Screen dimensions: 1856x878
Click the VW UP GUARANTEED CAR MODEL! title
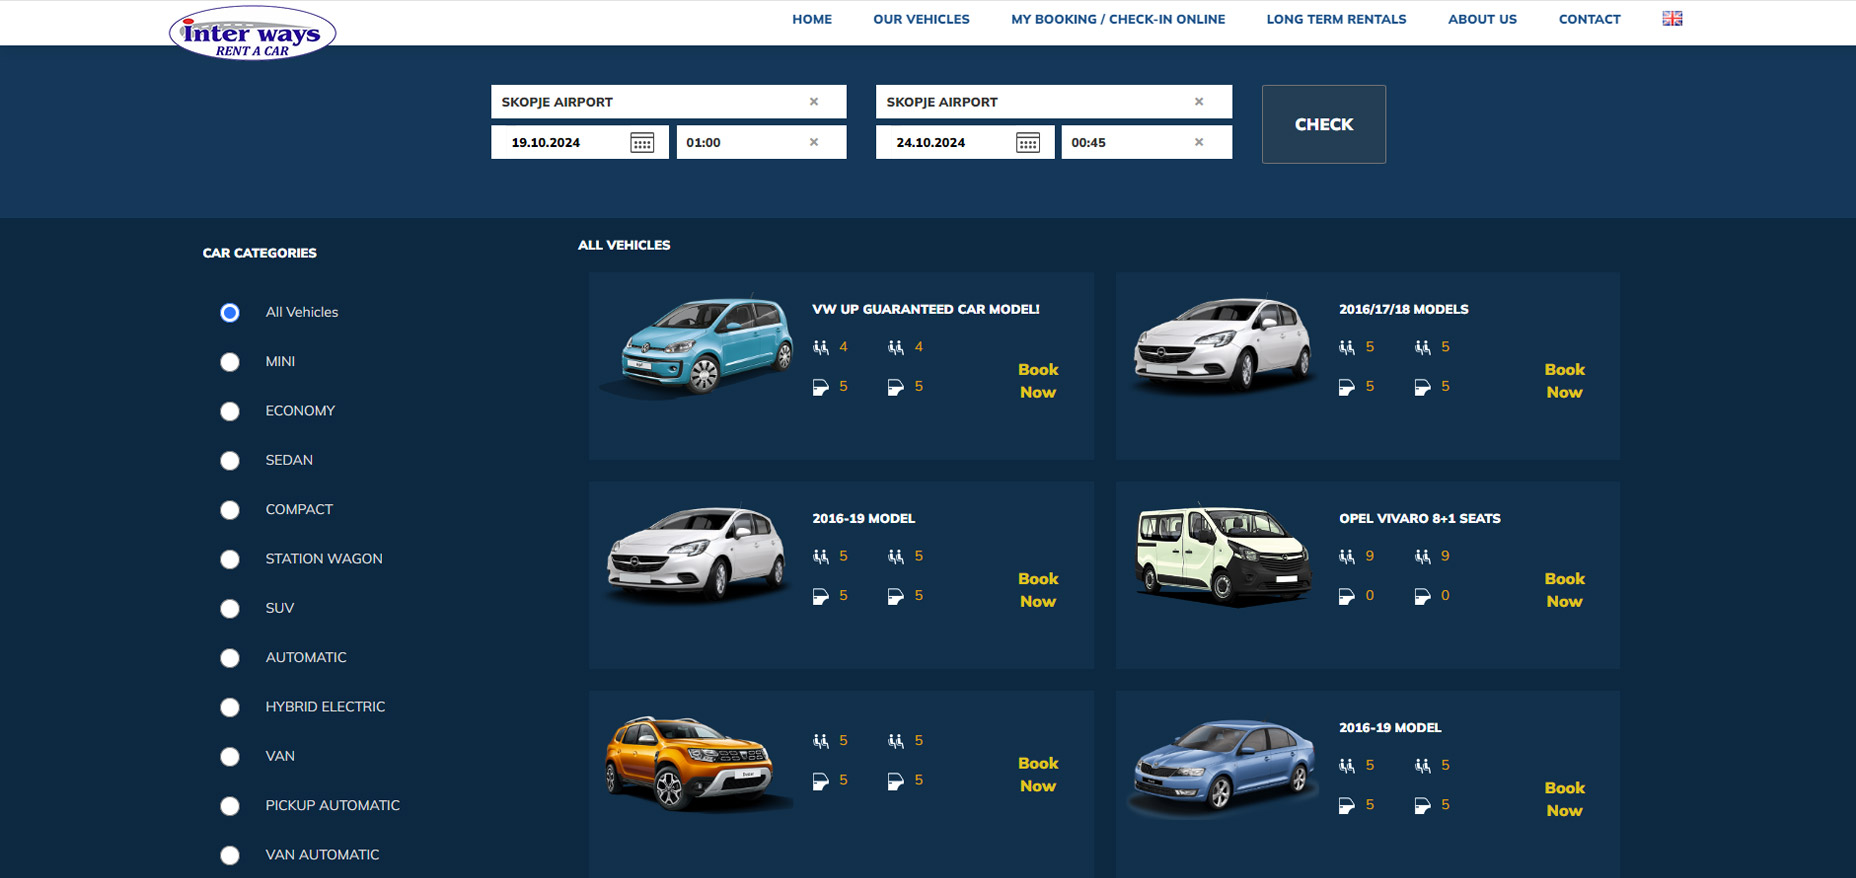pos(926,309)
